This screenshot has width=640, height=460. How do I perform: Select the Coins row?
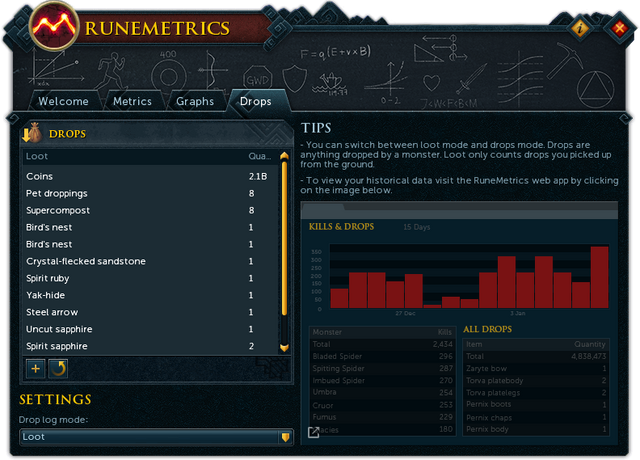pos(150,176)
